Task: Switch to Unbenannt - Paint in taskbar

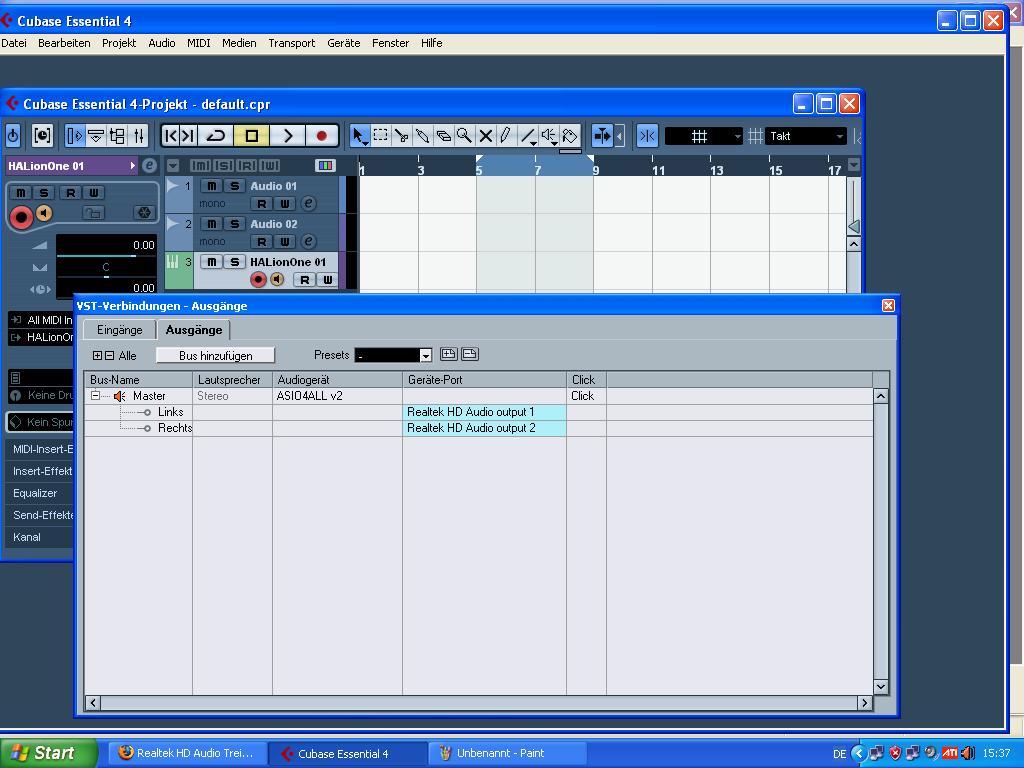Action: (x=507, y=753)
